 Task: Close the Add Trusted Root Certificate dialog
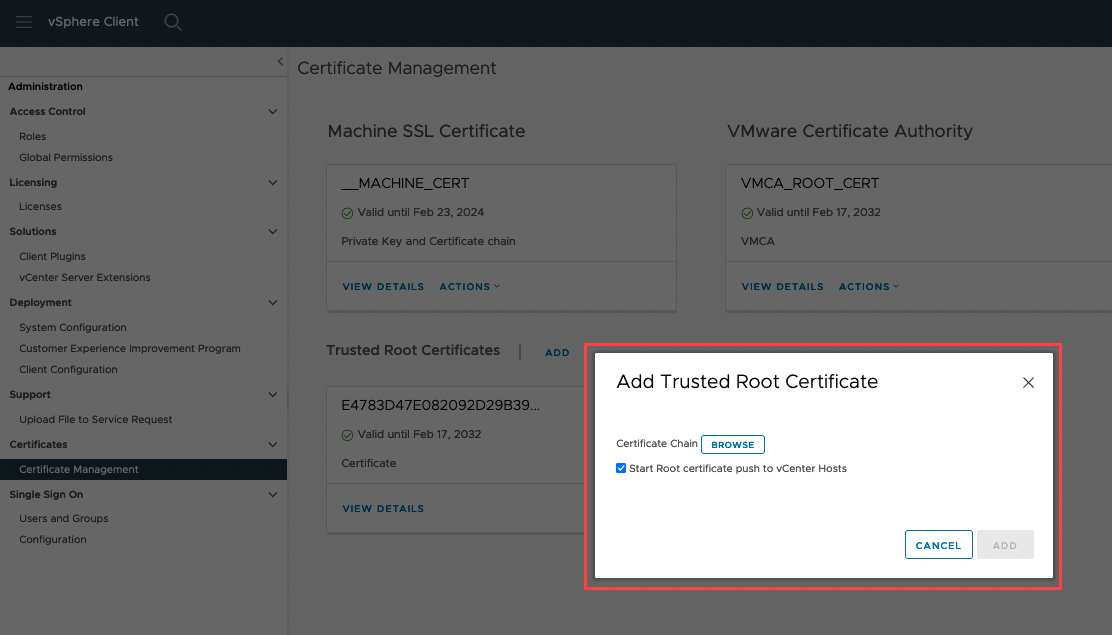coord(1028,383)
